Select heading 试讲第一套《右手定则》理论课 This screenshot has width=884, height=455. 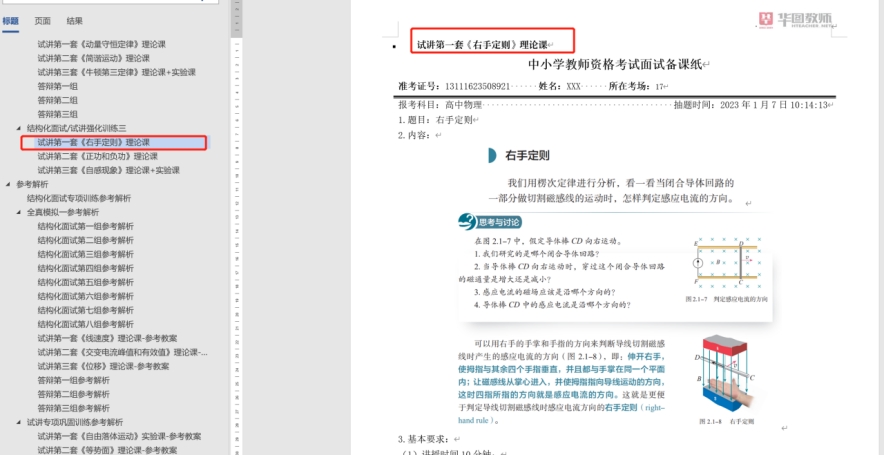93,143
